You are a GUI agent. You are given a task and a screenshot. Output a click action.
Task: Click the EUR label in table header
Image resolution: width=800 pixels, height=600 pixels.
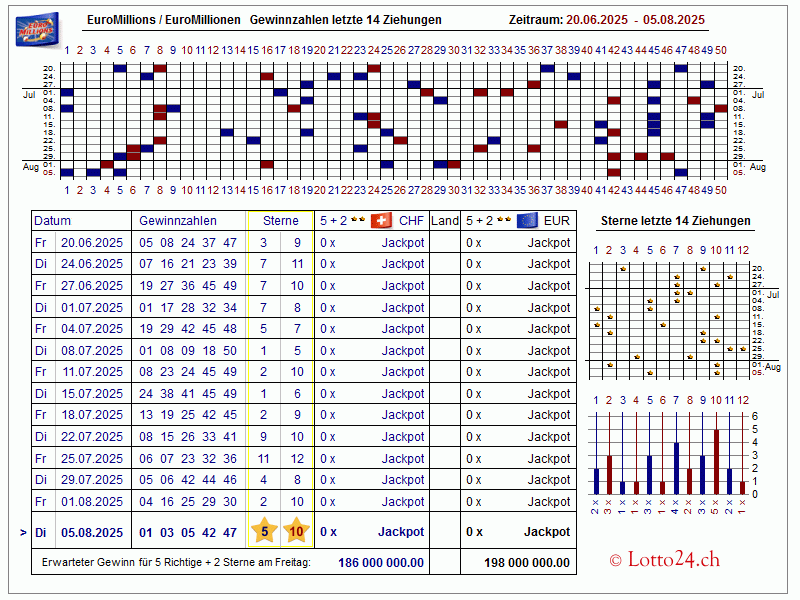tap(557, 221)
